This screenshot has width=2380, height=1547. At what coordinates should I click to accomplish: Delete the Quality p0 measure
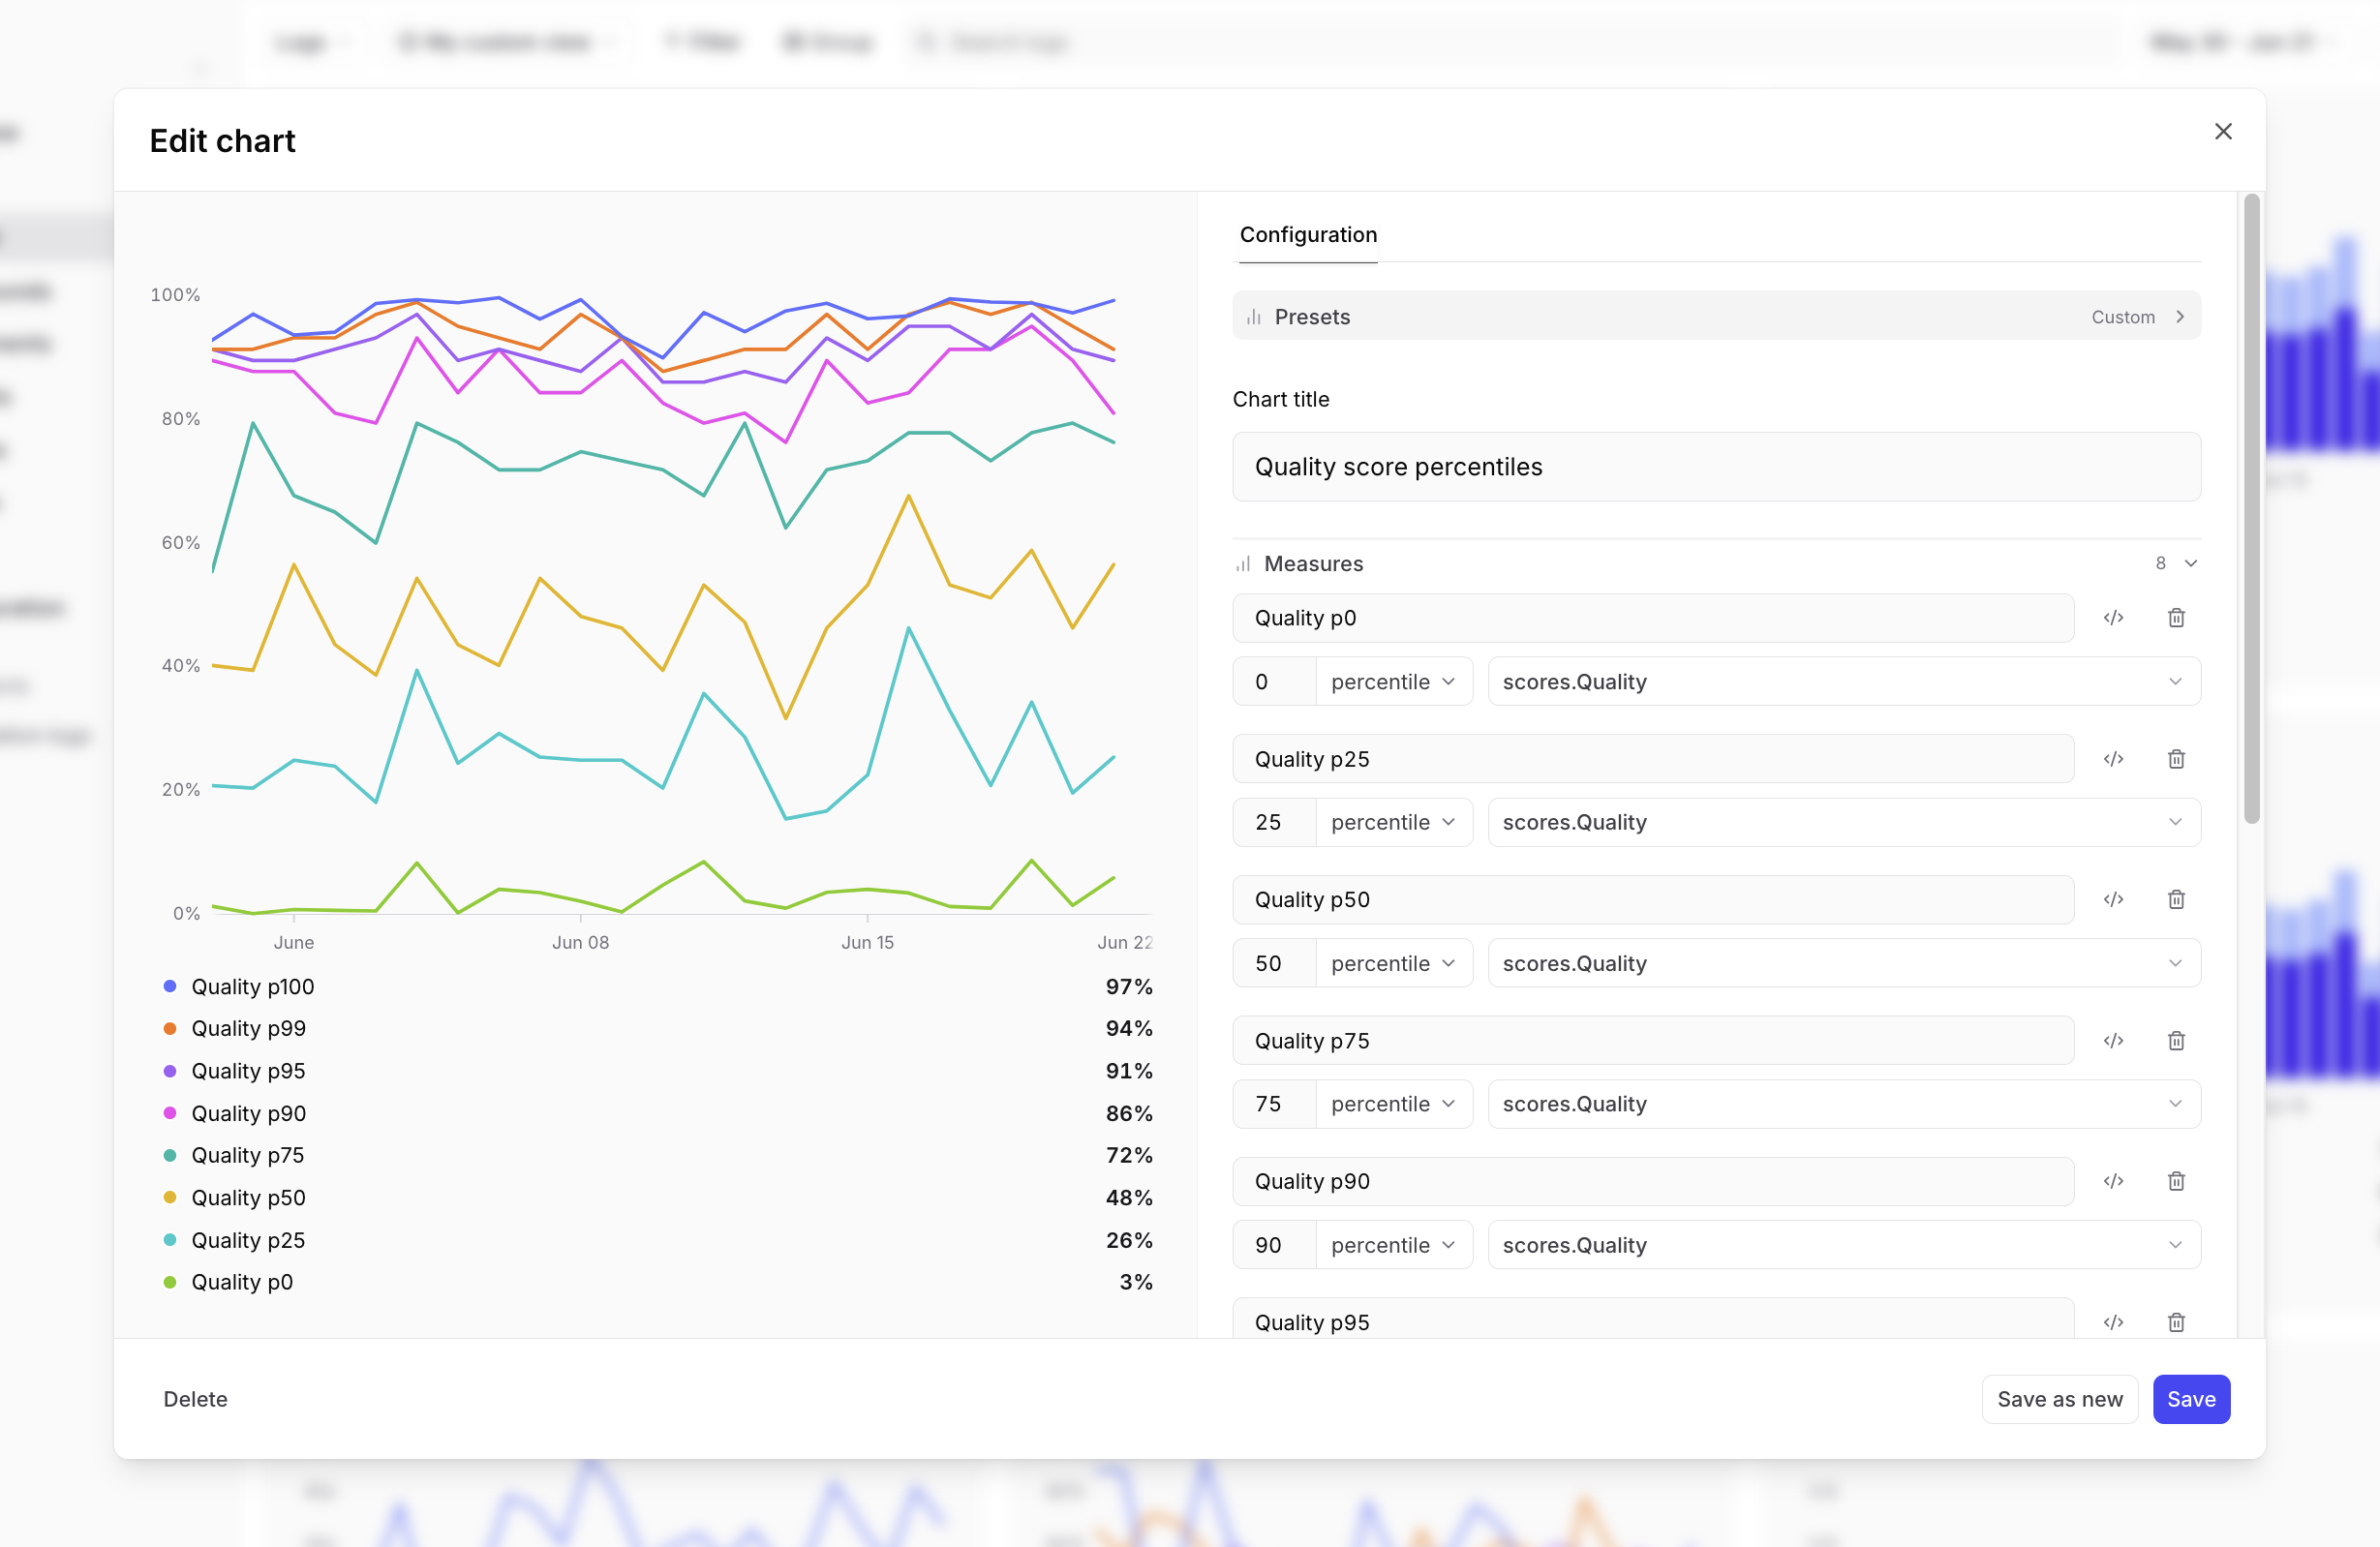(2176, 618)
